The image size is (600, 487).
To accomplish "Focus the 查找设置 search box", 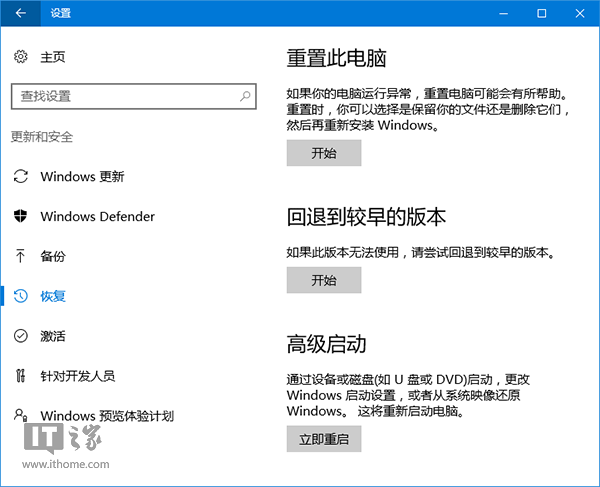I will (x=134, y=96).
